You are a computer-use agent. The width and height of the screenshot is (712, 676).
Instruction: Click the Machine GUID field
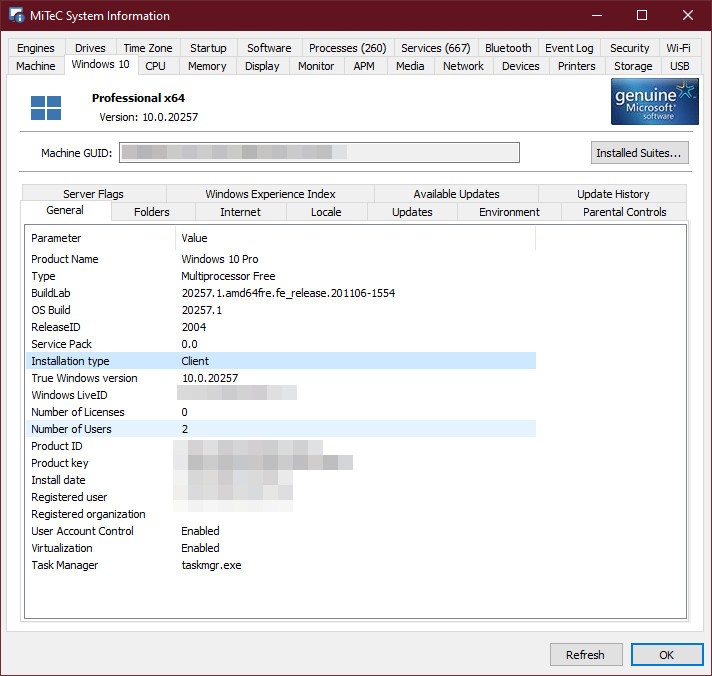click(319, 153)
